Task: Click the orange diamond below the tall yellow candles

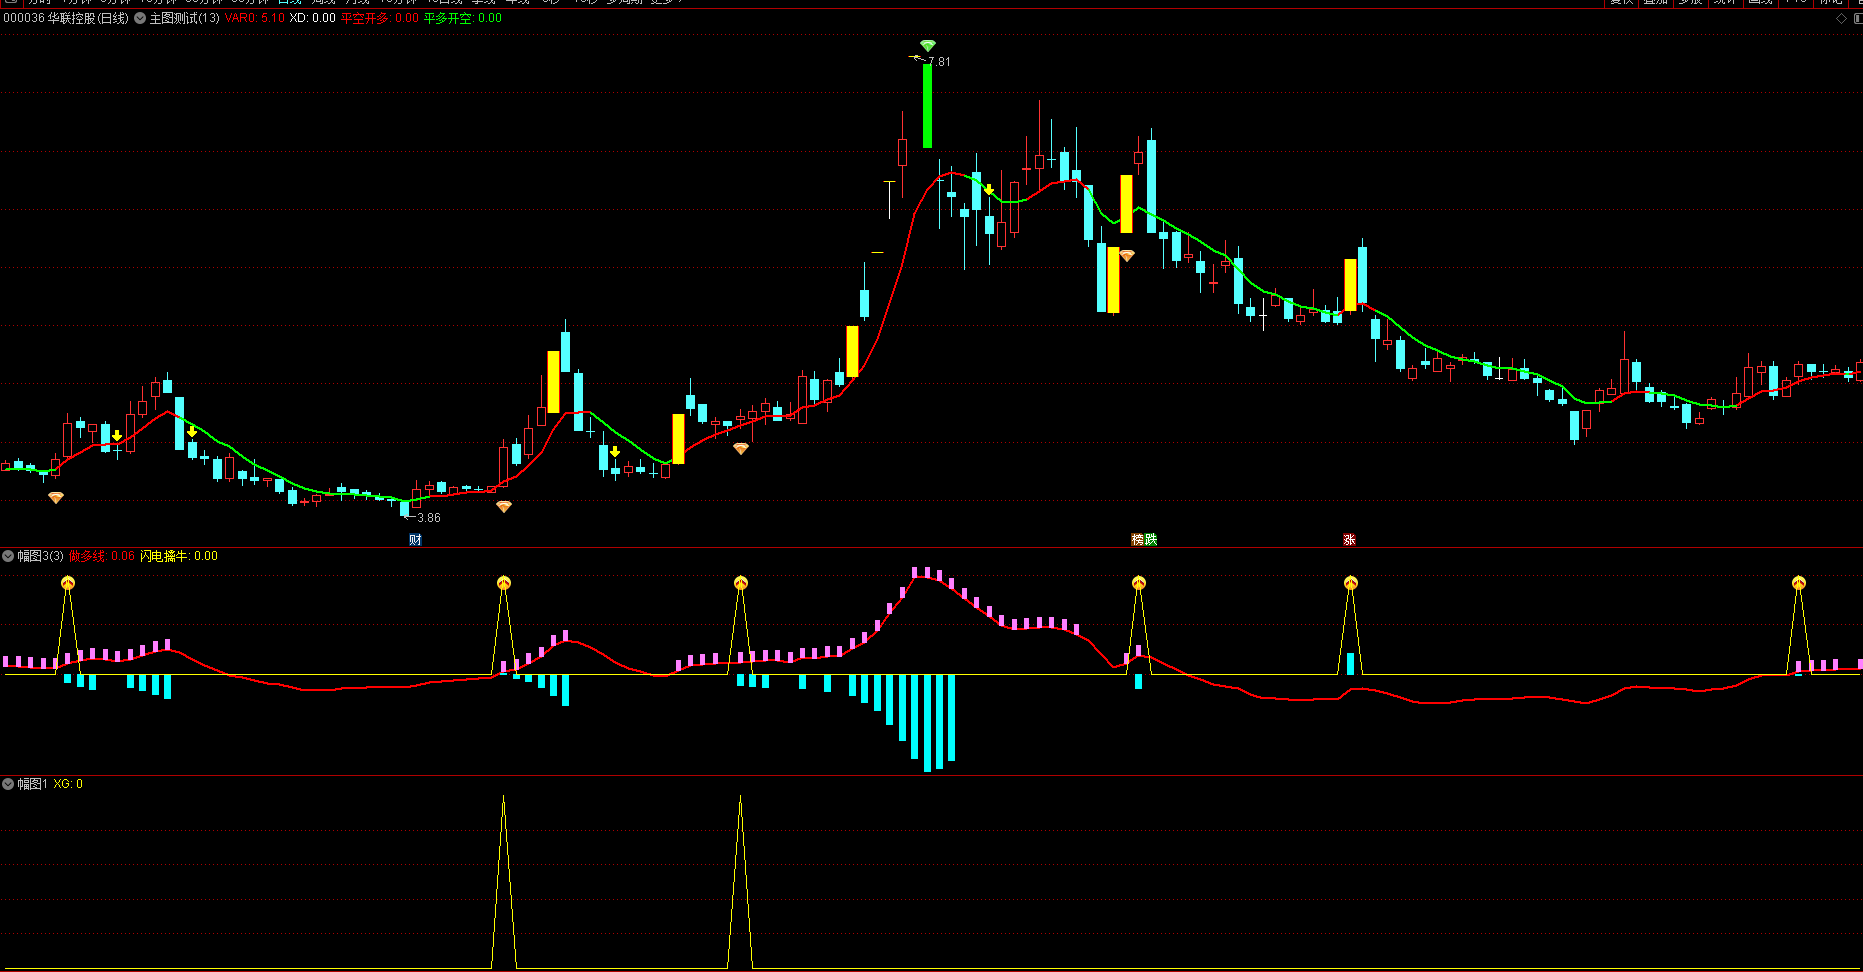Action: coord(1127,256)
